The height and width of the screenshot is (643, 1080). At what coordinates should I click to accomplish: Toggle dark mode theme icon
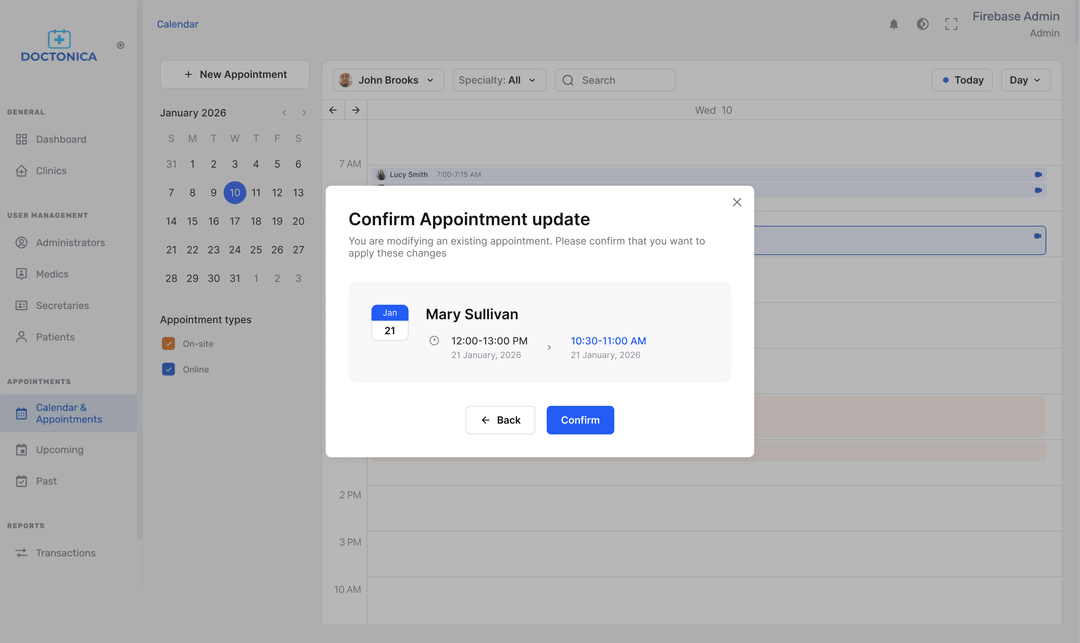point(922,24)
